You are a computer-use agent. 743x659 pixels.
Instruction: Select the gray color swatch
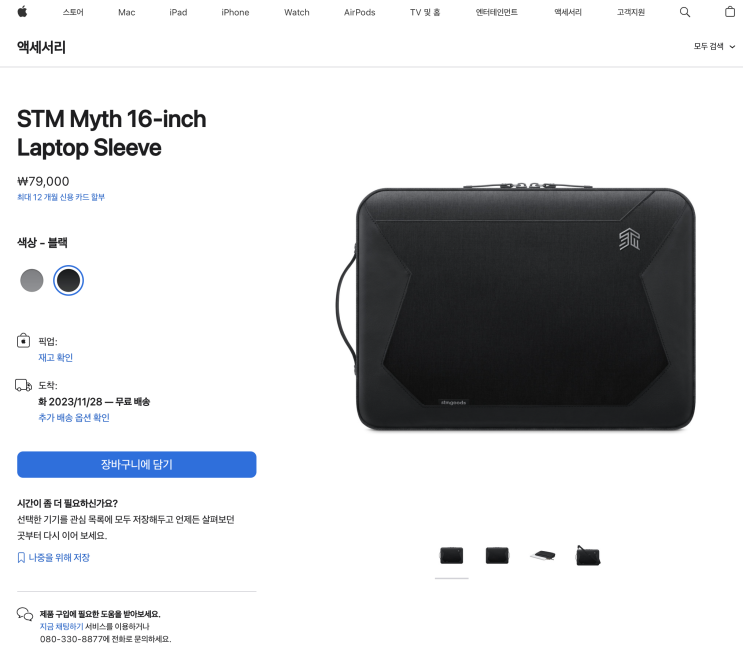(x=32, y=280)
